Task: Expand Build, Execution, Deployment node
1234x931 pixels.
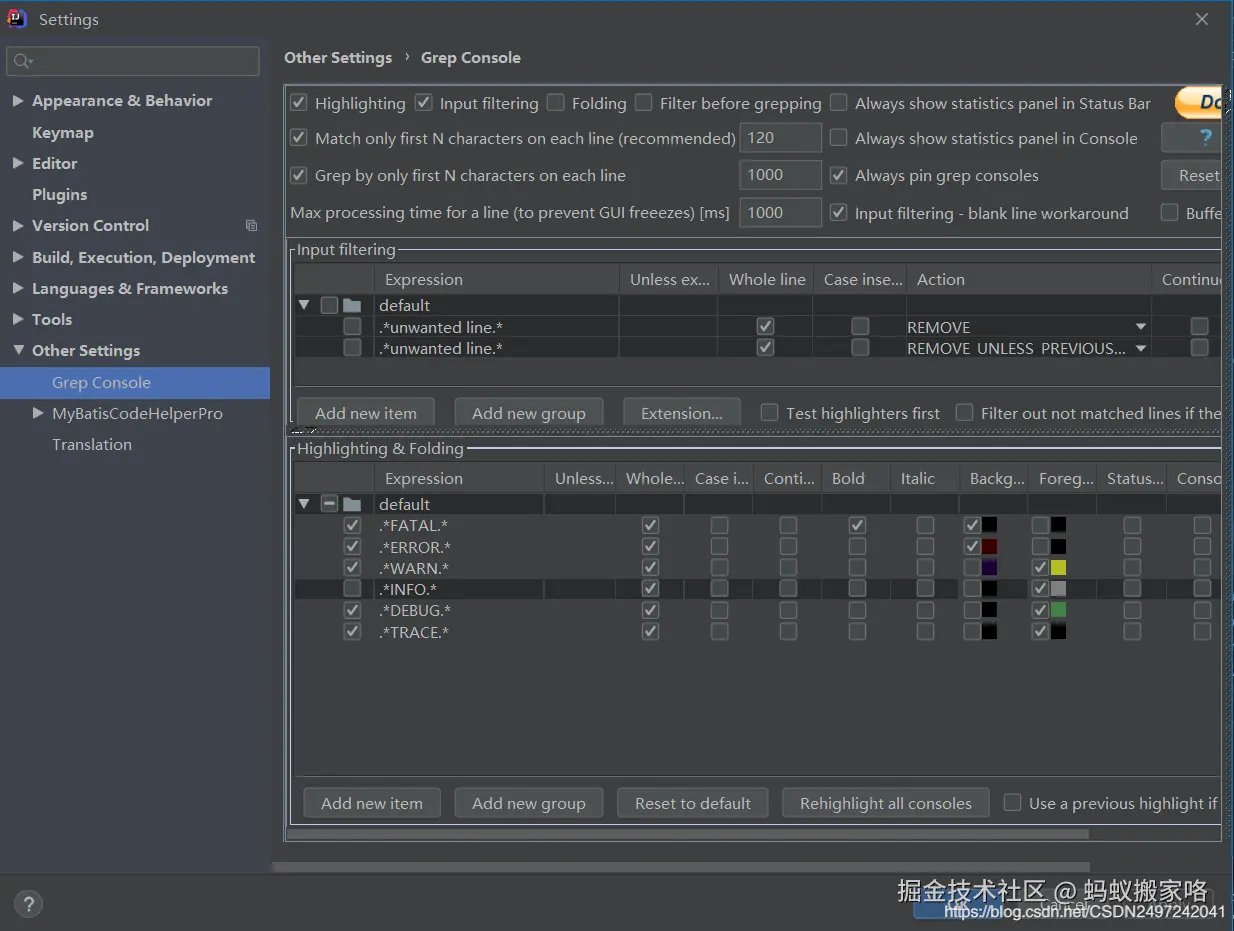Action: point(18,257)
